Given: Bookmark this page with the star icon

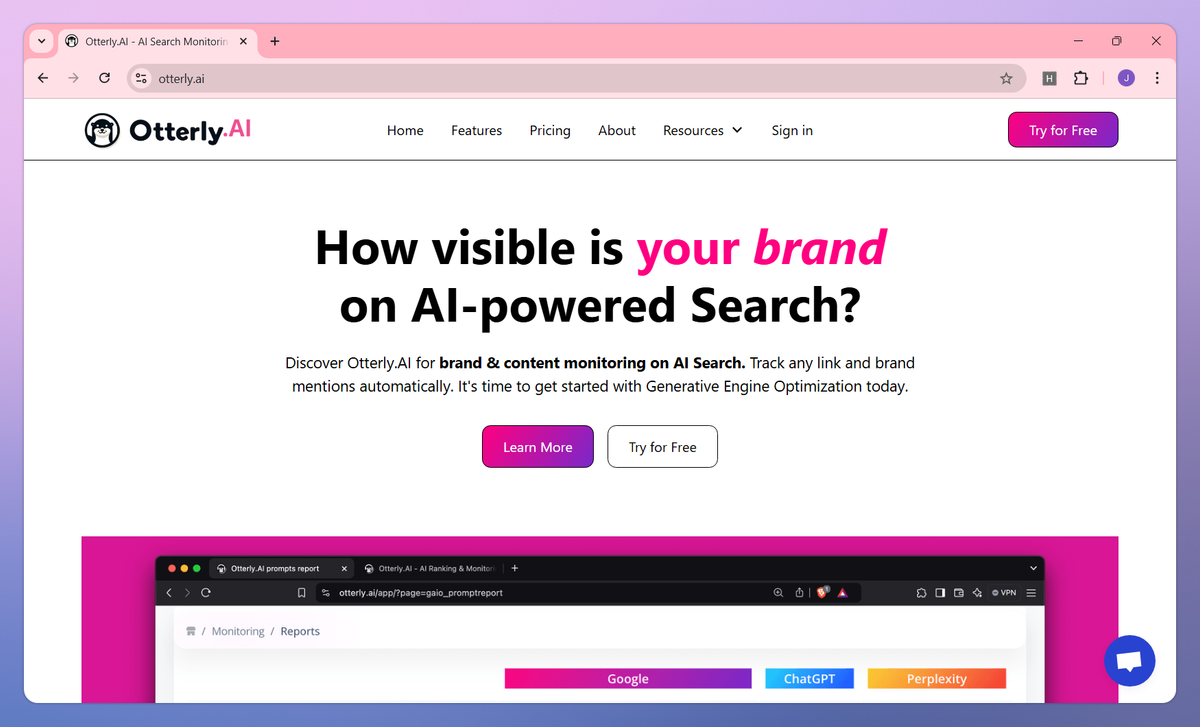Looking at the screenshot, I should pos(1006,78).
